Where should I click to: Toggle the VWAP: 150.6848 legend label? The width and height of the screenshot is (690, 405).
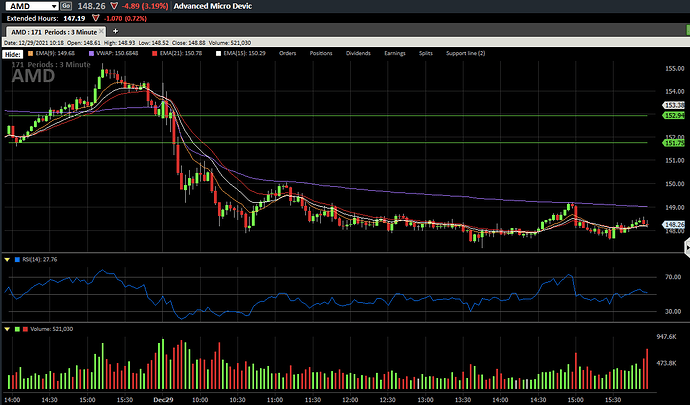coord(117,53)
